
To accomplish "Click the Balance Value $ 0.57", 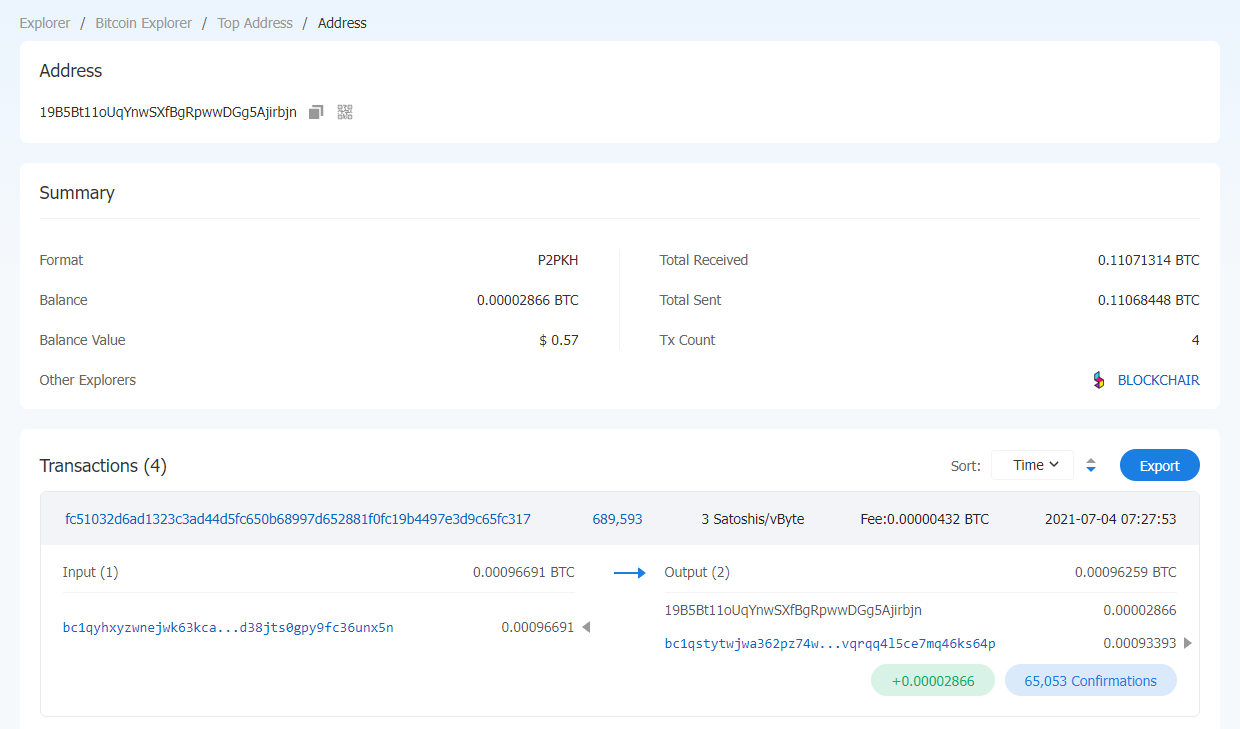I will (559, 340).
